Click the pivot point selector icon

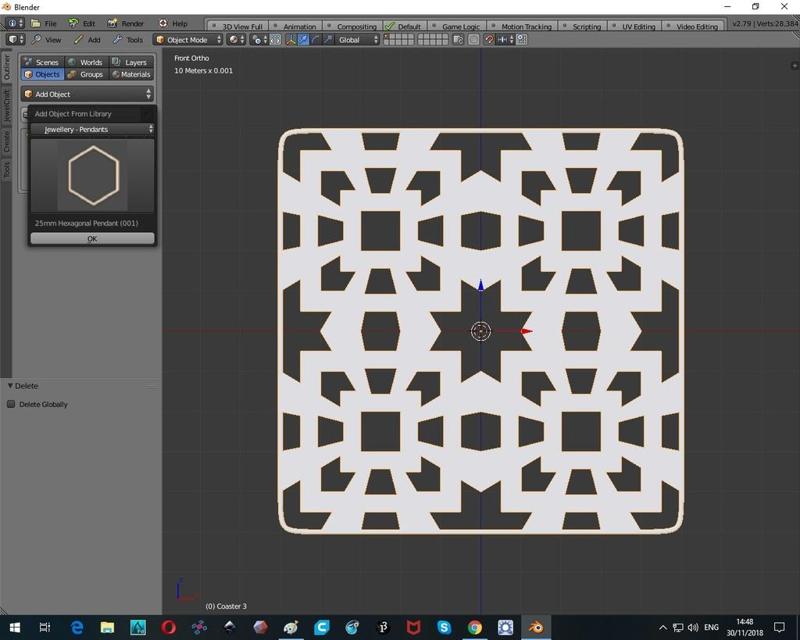coord(259,40)
